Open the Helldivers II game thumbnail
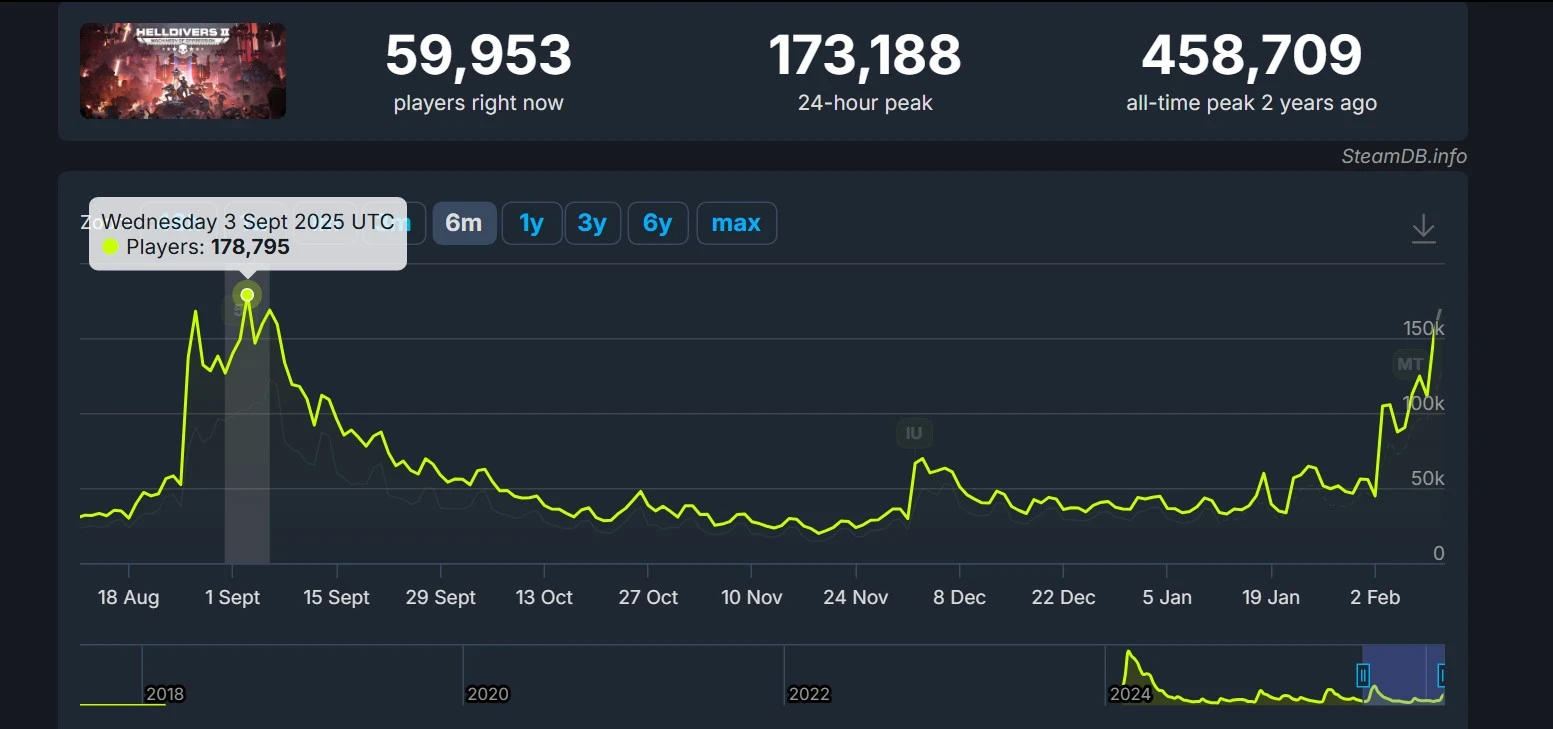This screenshot has width=1553, height=729. pos(183,71)
